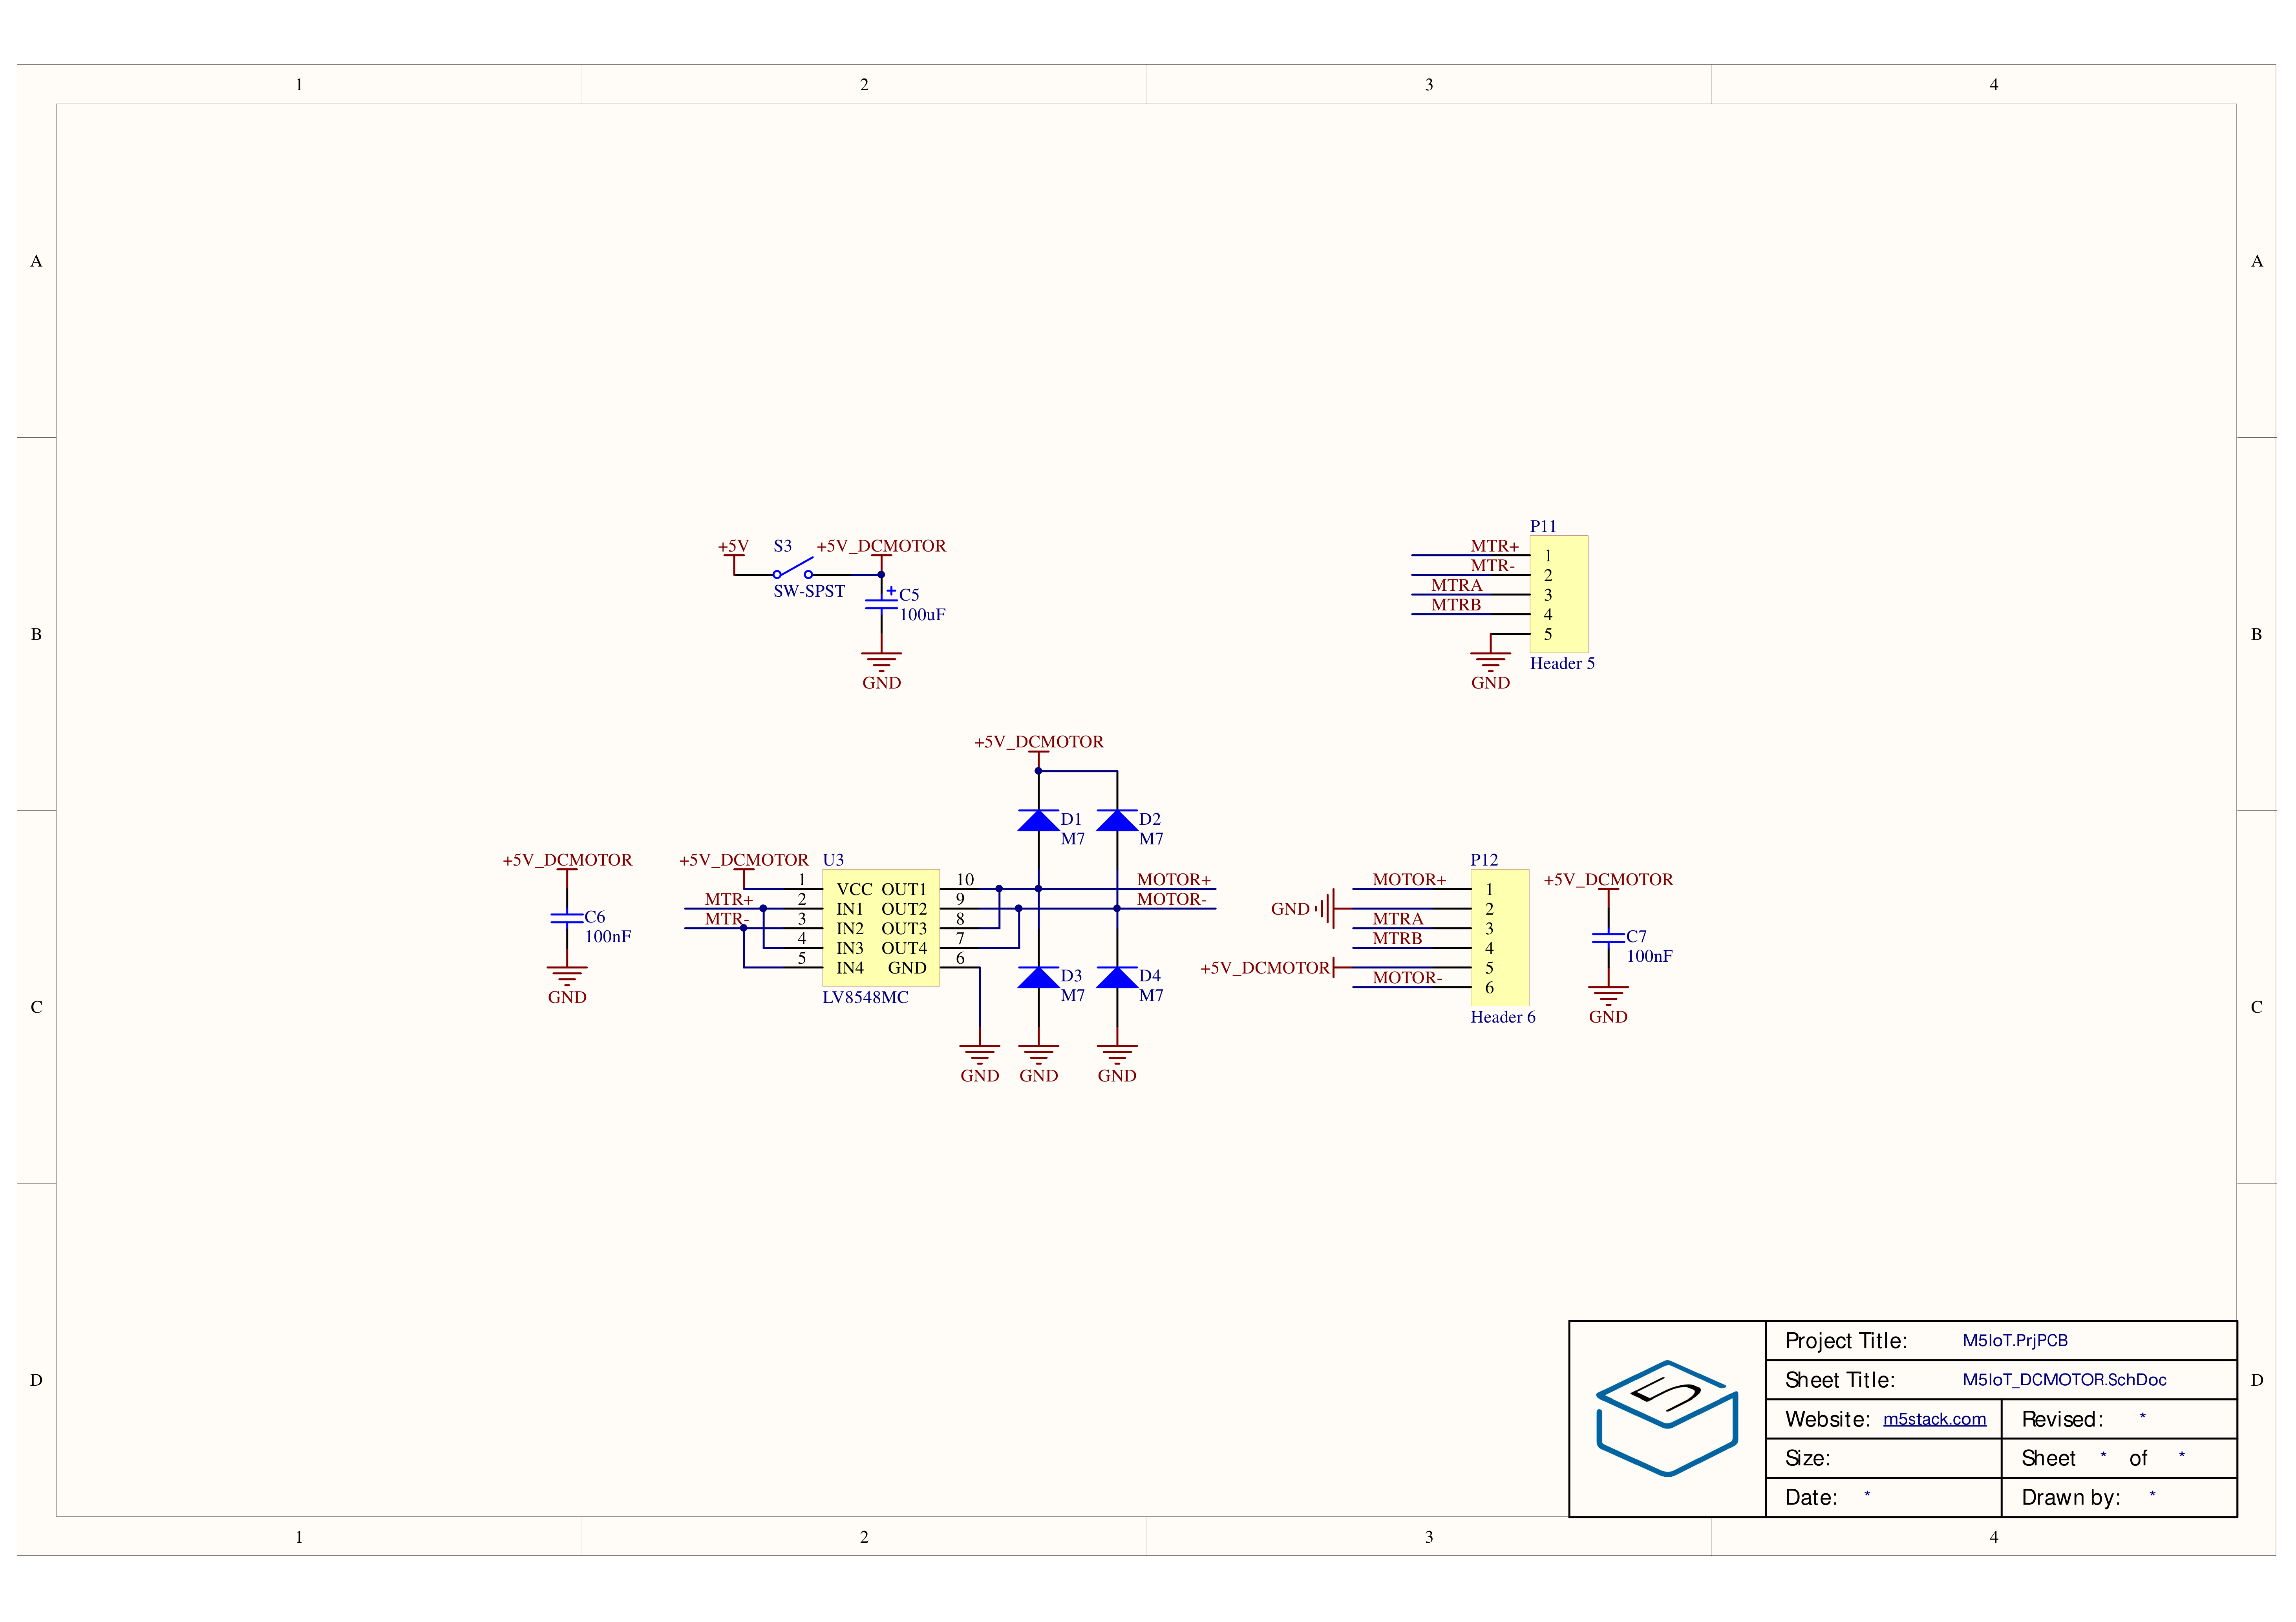Click the 'MOTOR-' net label at P12
2296x1622 pixels.
point(1407,978)
